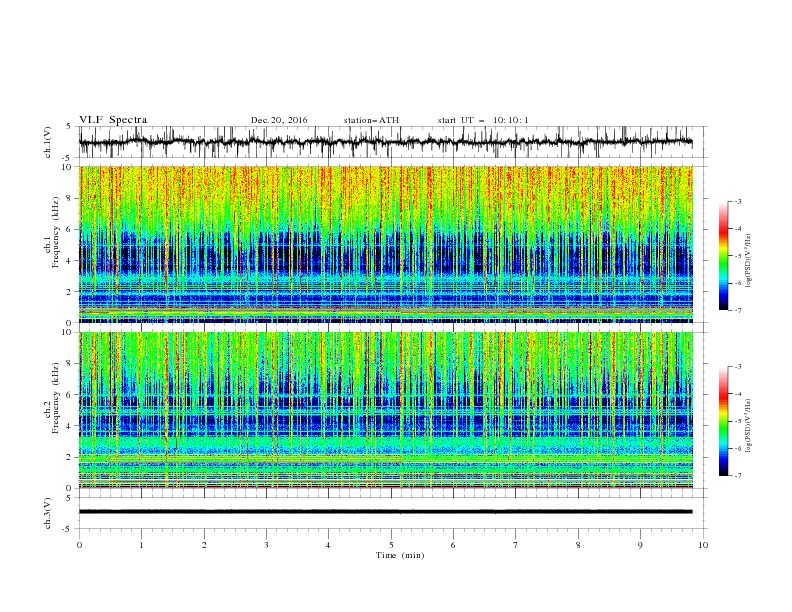Click the "log(PSD)(V²/Hz)" label beside ch.1 colorbar
The image size is (792, 612).
[748, 261]
